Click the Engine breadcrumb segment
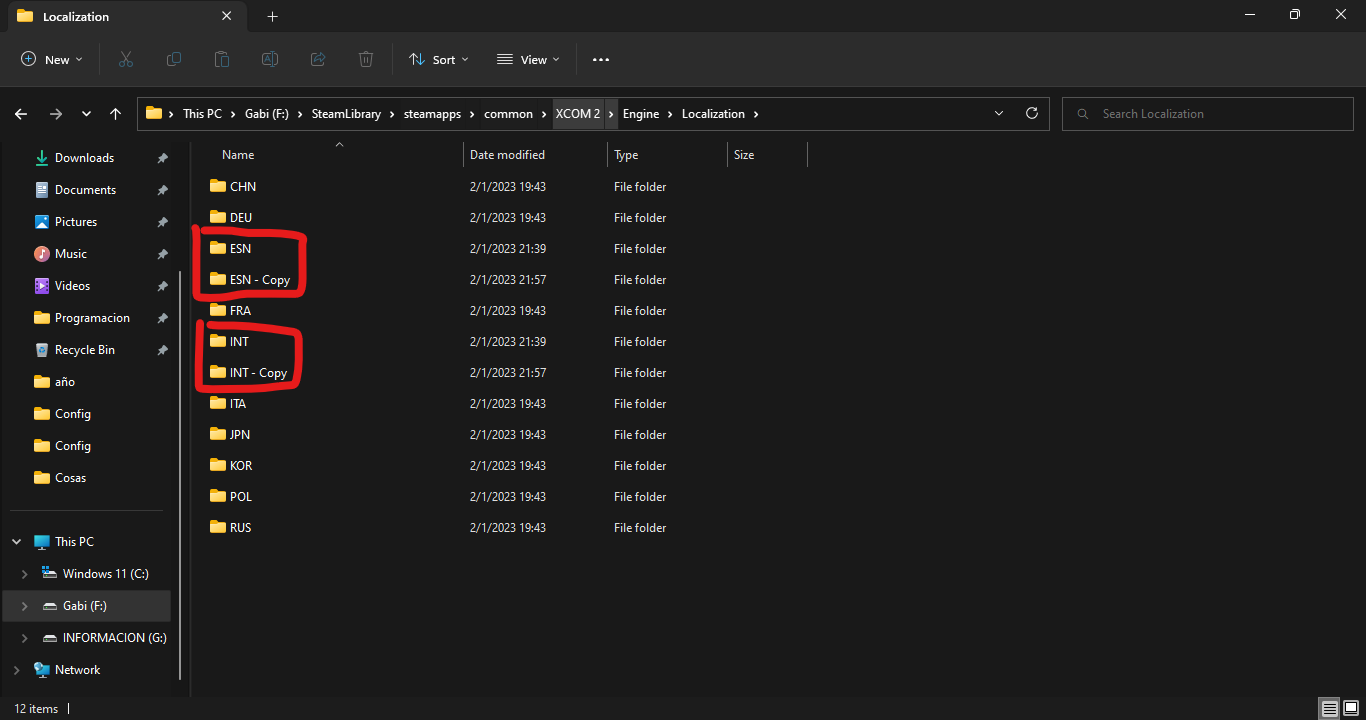The height and width of the screenshot is (720, 1366). (x=641, y=114)
